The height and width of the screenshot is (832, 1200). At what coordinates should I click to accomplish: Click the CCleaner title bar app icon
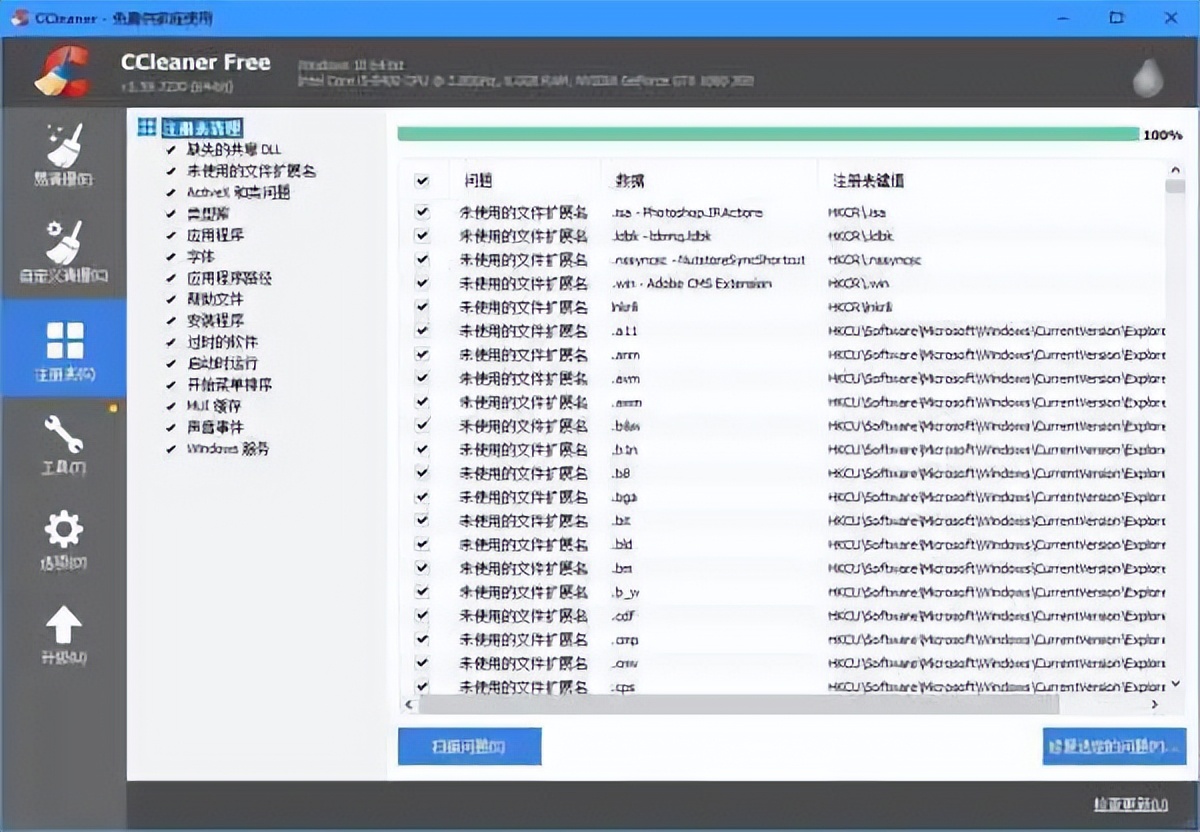pos(19,18)
